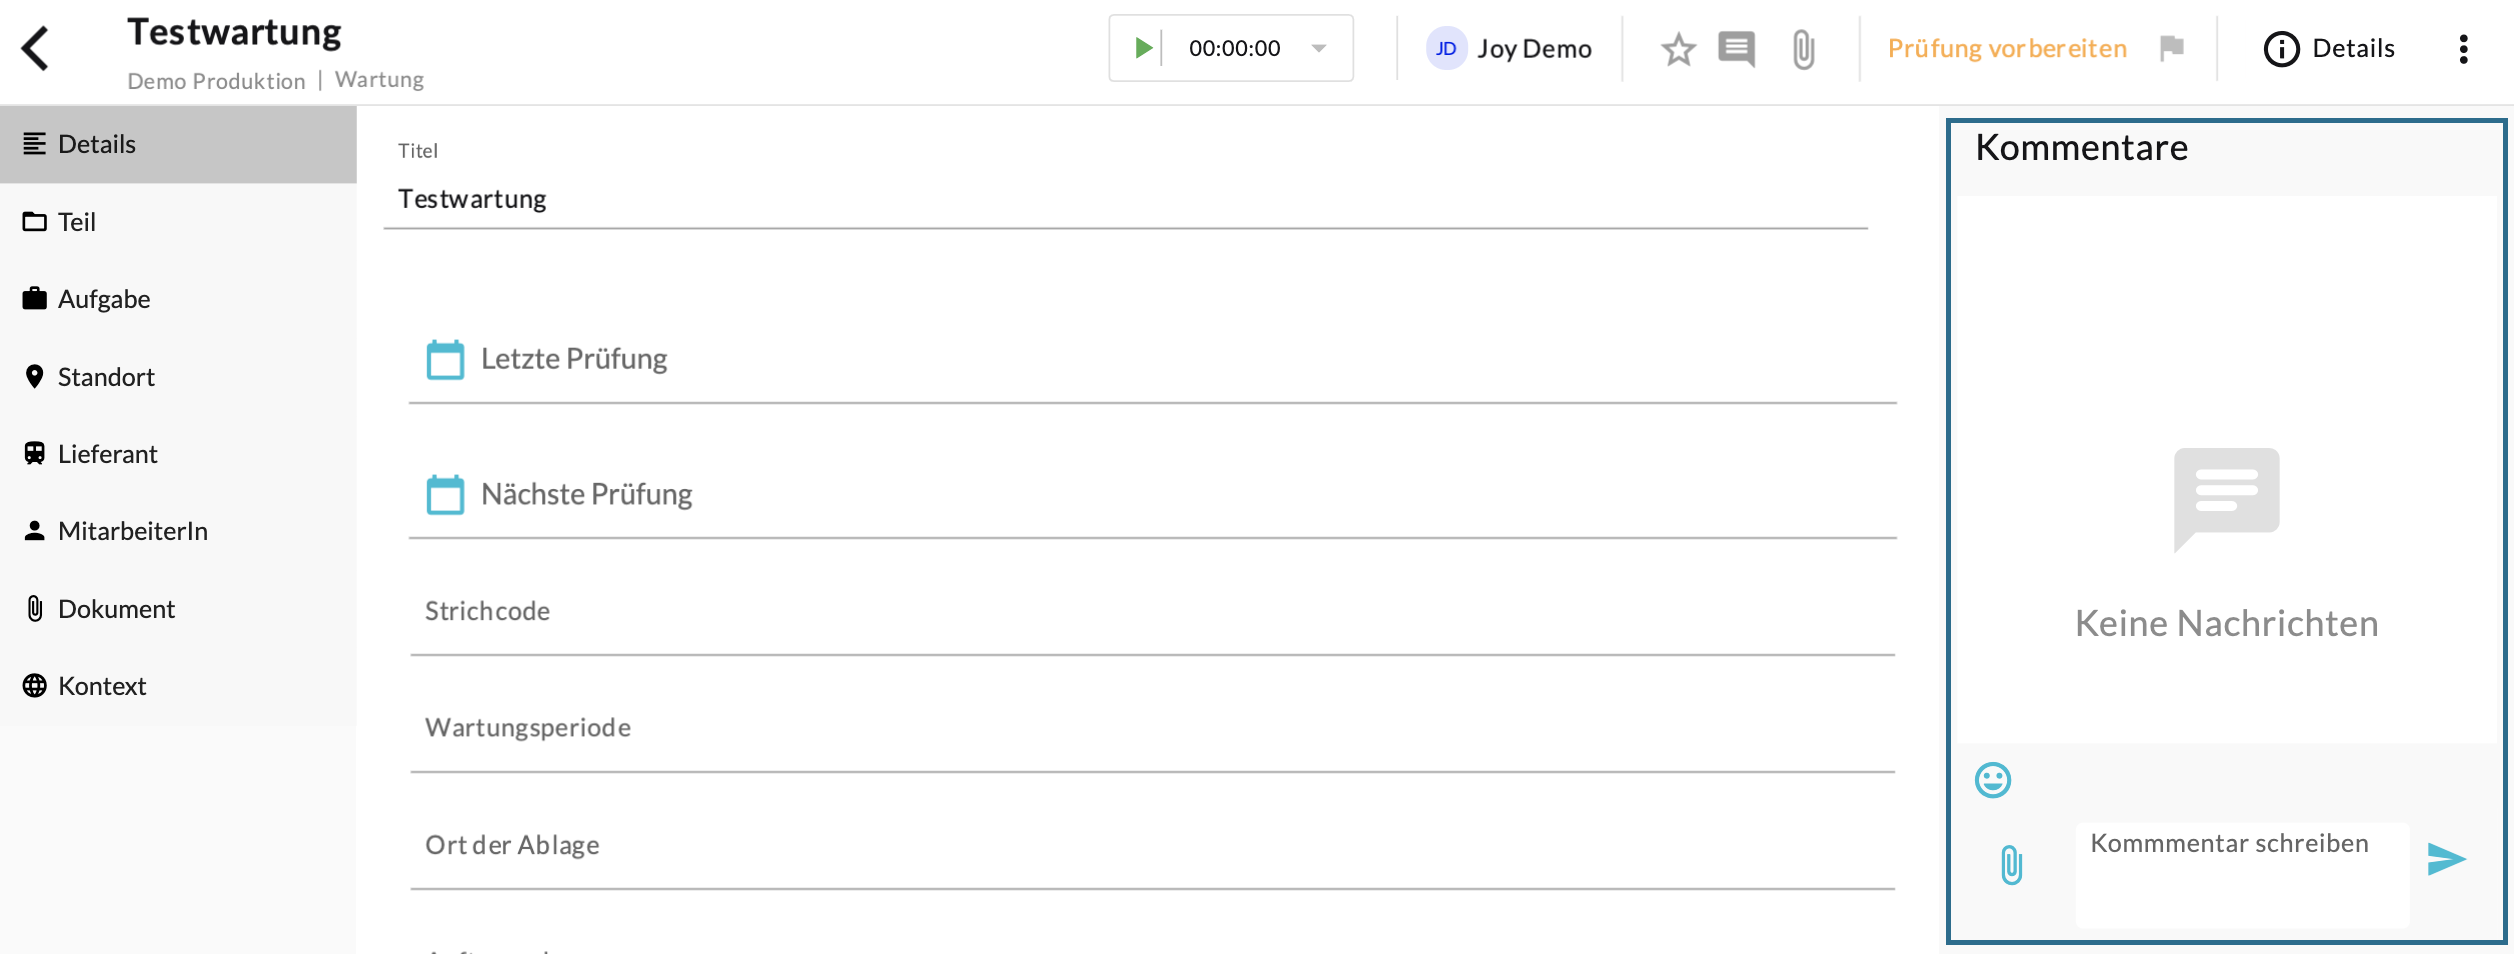Image resolution: width=2514 pixels, height=954 pixels.
Task: Expand the timer dropdown arrow
Action: click(1319, 48)
